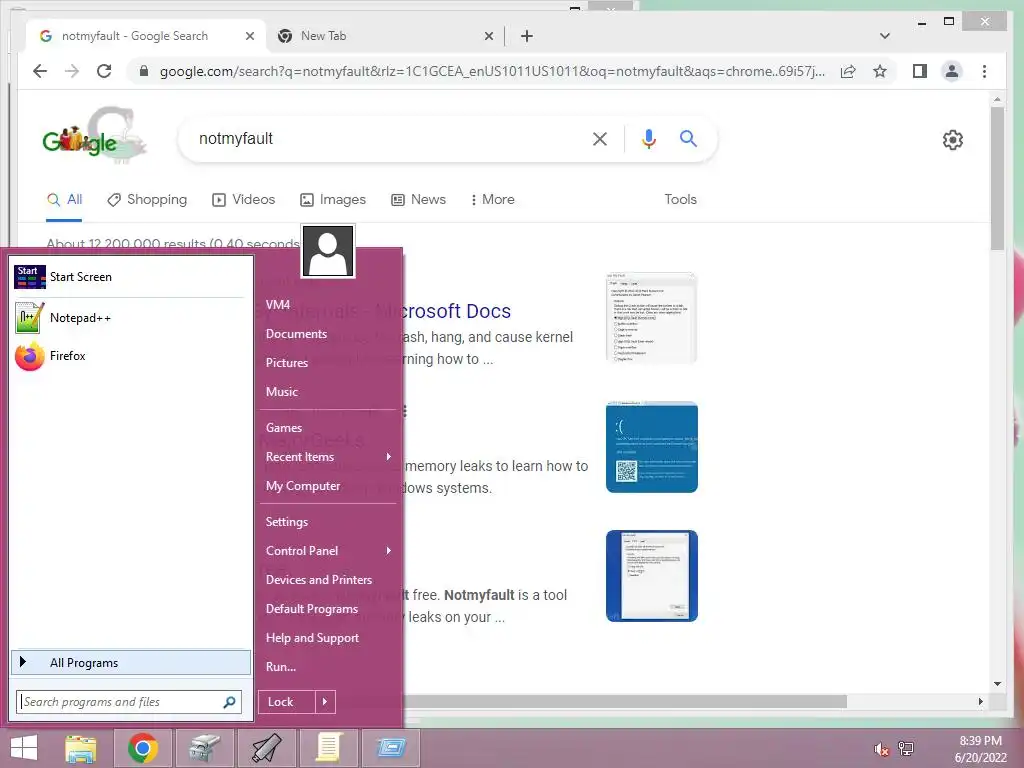Click the taskbar clock showing 8:39 PM
Viewport: 1024px width, 768px height.
pos(981,749)
